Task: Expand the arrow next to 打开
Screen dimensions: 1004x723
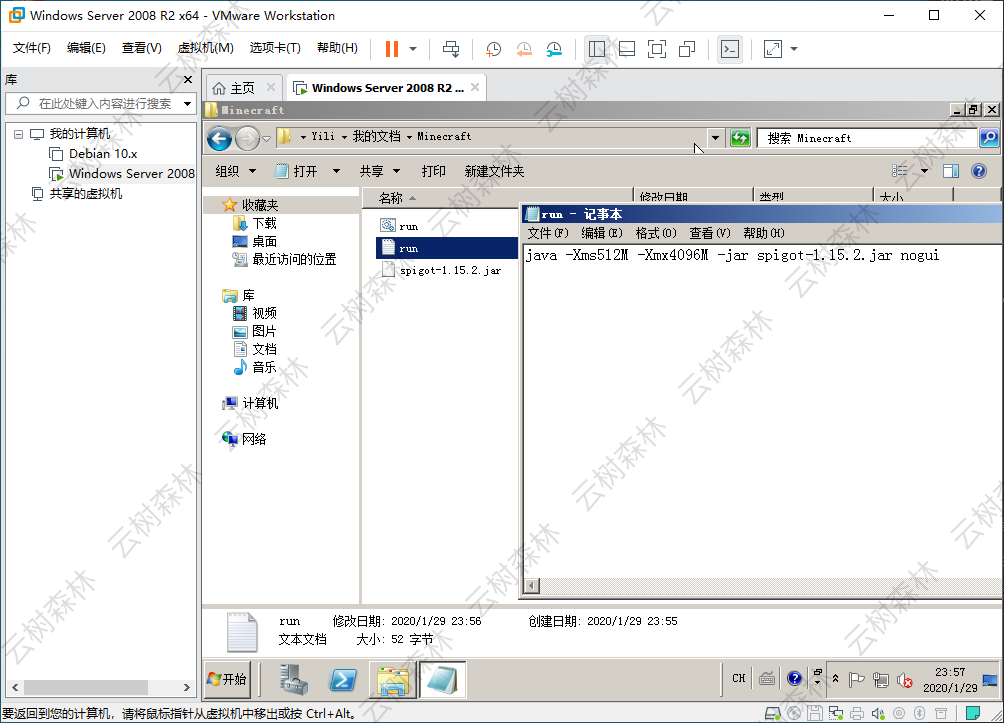Action: [336, 171]
